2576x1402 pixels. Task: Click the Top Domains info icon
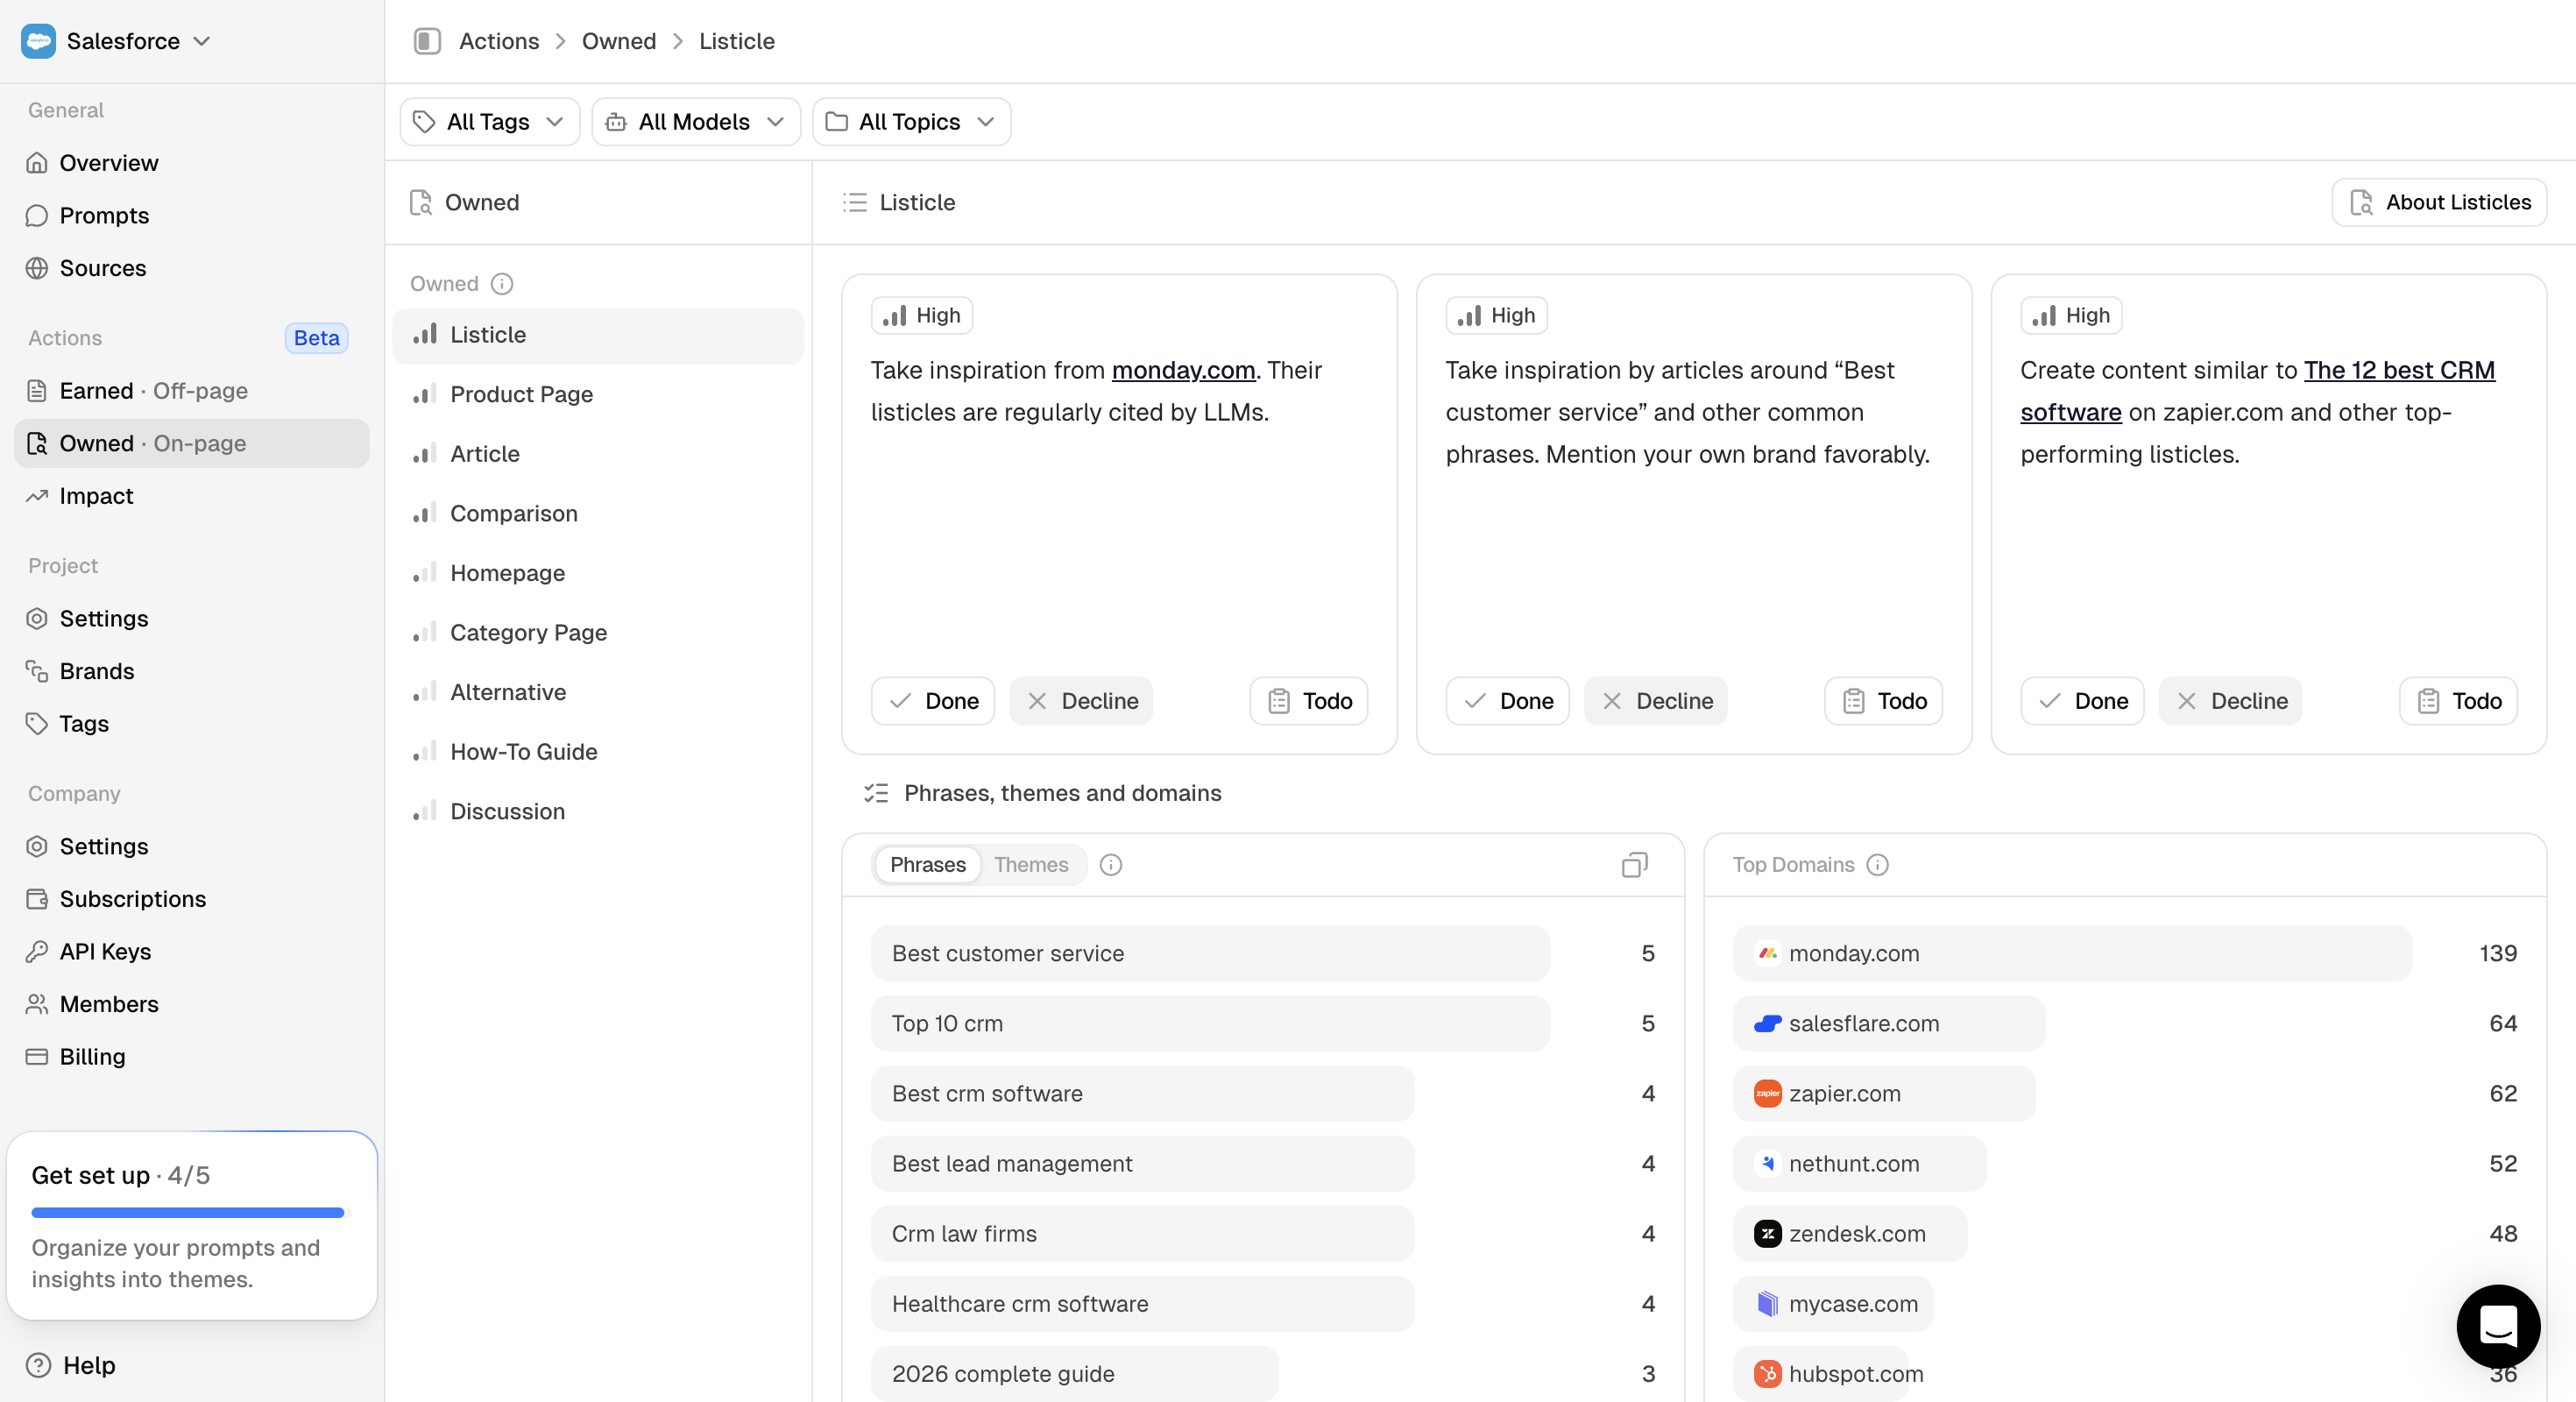pyautogui.click(x=1877, y=865)
